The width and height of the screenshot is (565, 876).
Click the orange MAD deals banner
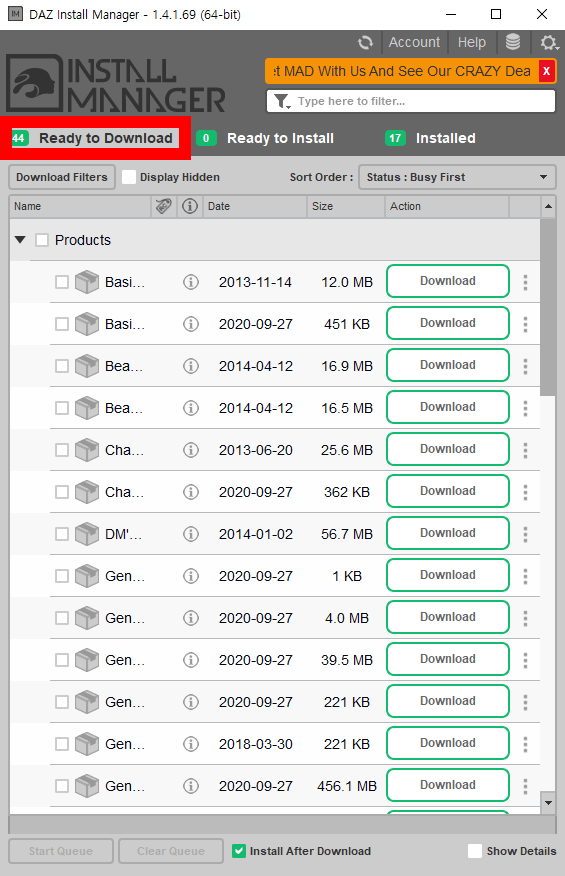point(401,71)
